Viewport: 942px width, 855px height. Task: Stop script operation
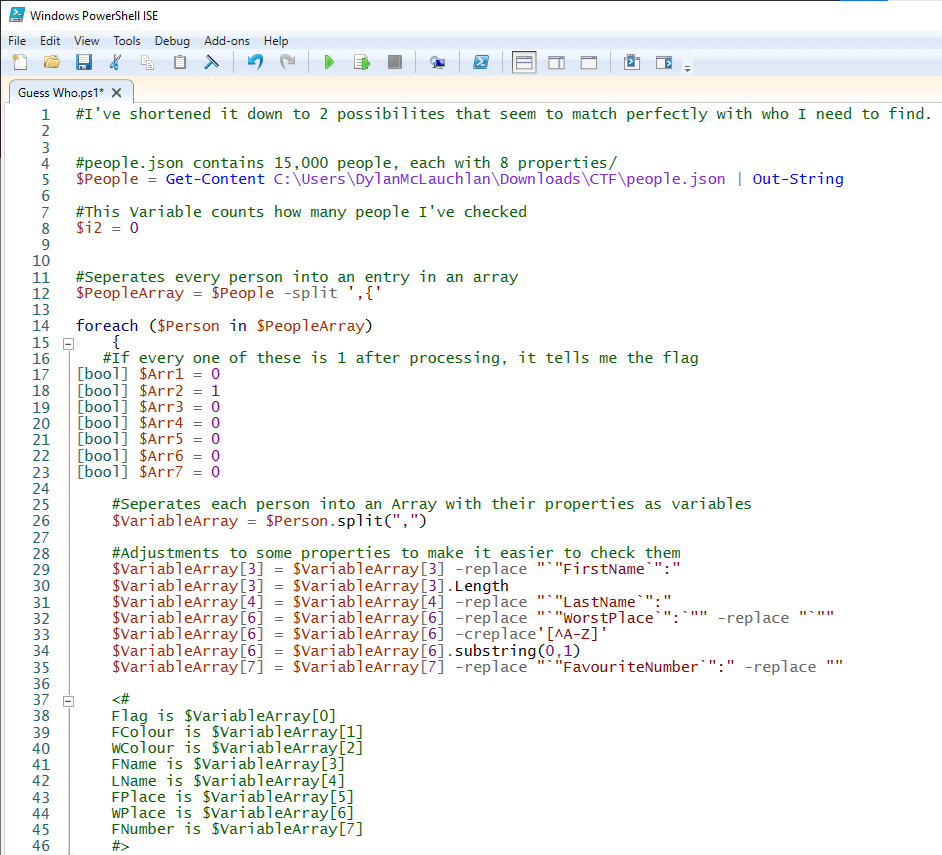[395, 62]
